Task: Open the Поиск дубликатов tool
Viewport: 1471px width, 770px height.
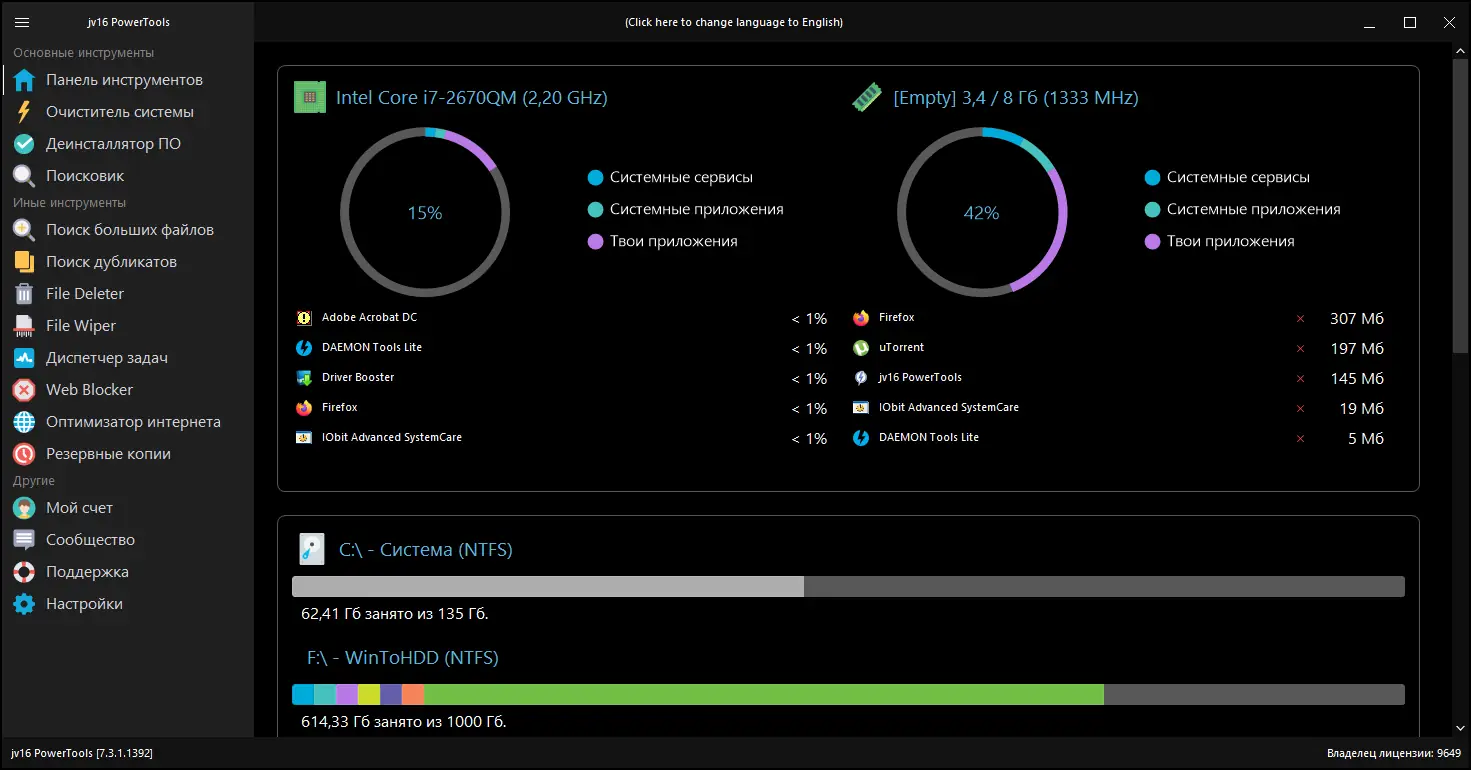Action: pyautogui.click(x=128, y=262)
